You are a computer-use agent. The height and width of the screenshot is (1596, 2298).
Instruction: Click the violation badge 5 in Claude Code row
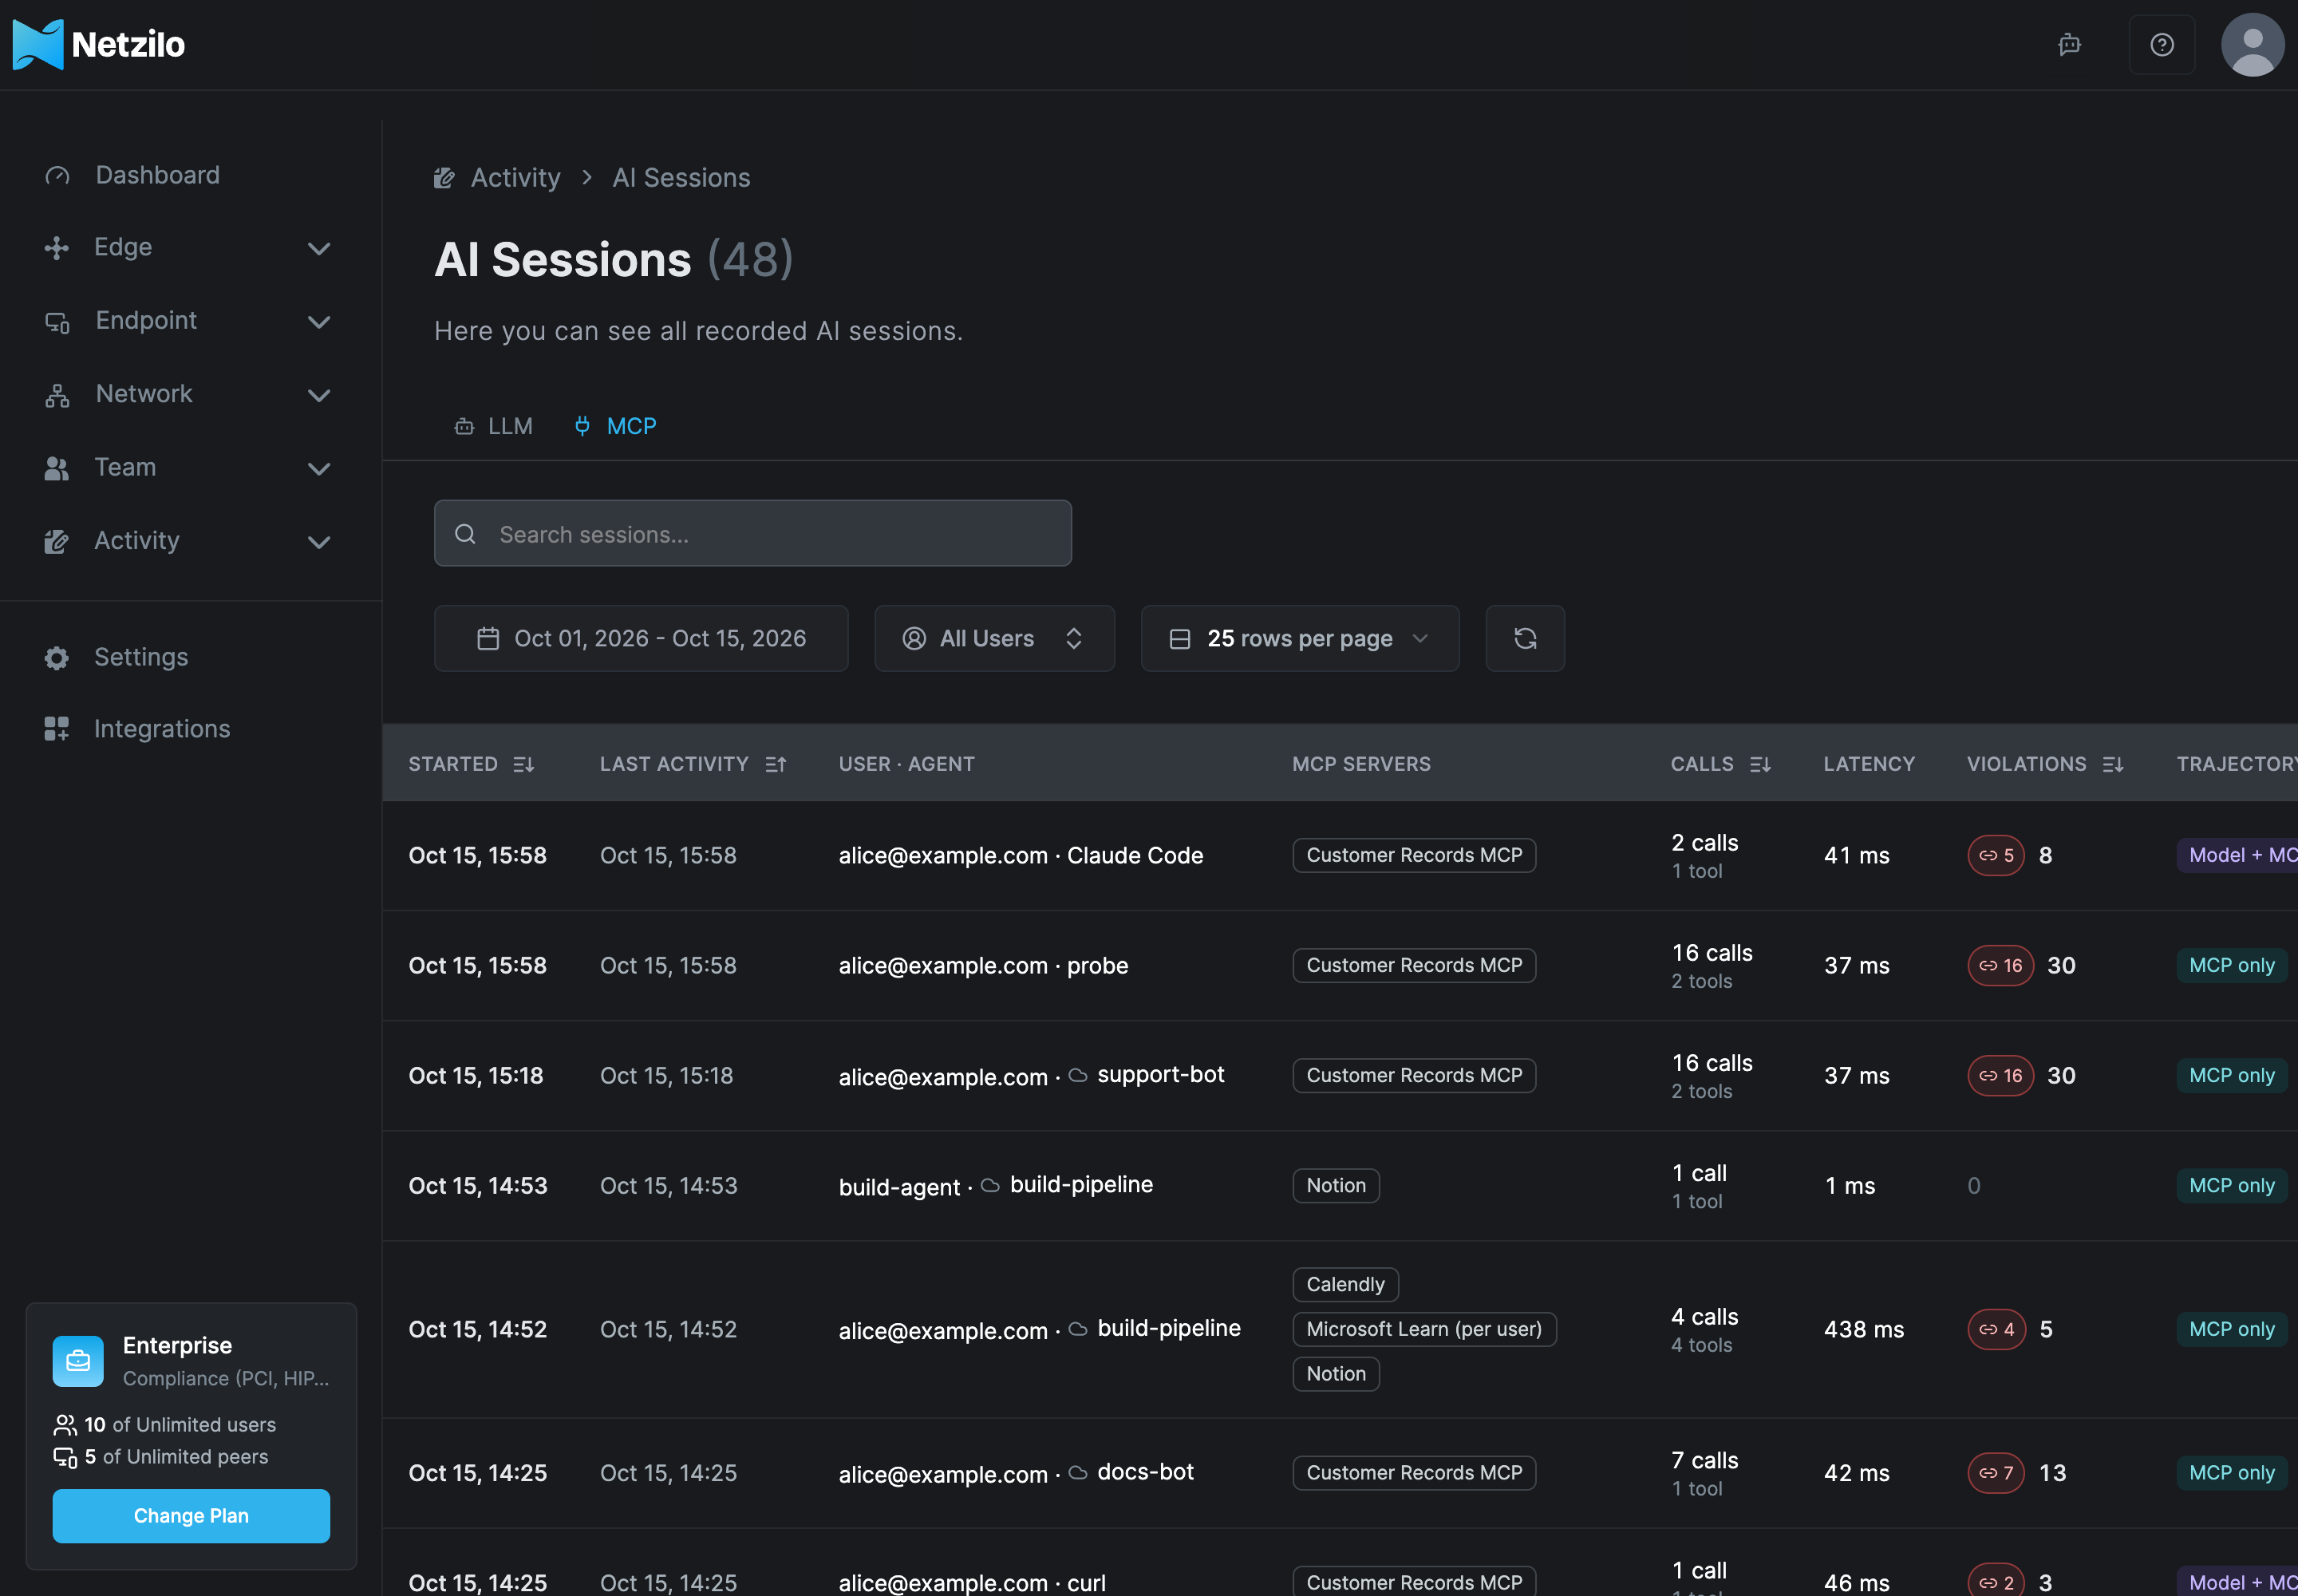(1995, 855)
